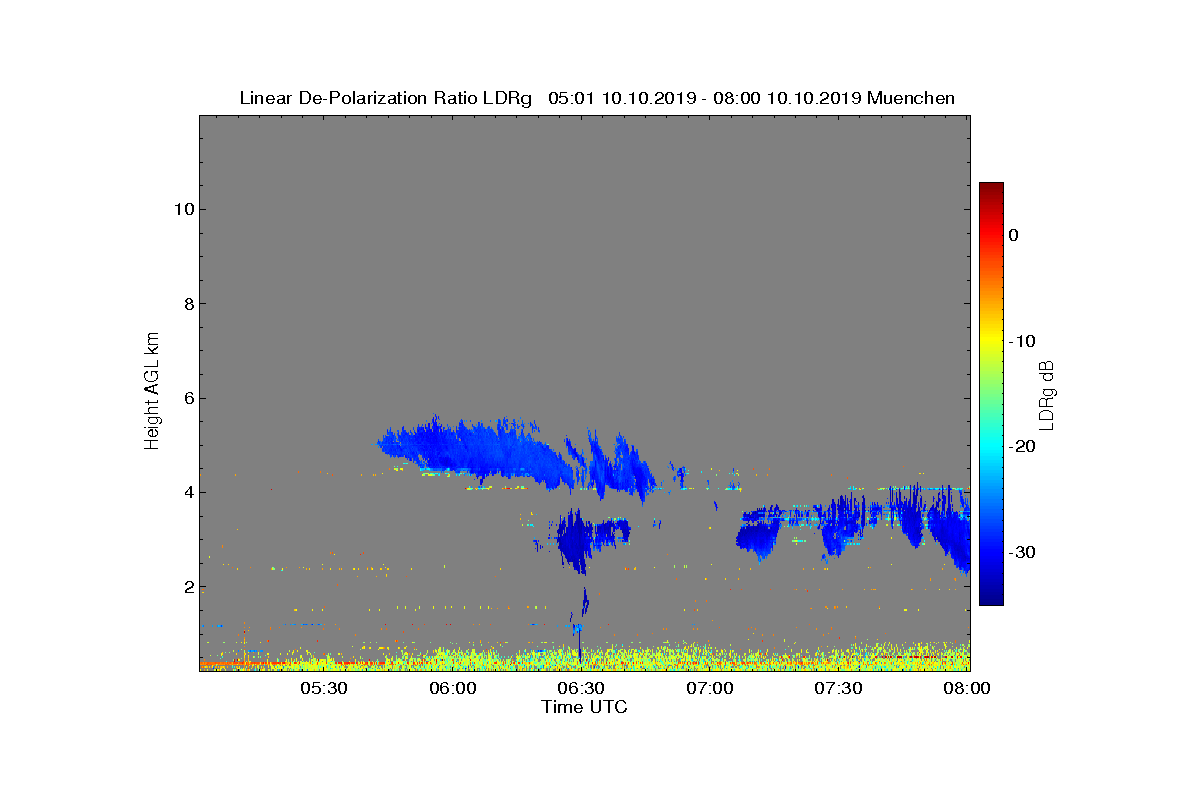
Task: Click the dark red top of the colorbar
Action: coord(991,188)
